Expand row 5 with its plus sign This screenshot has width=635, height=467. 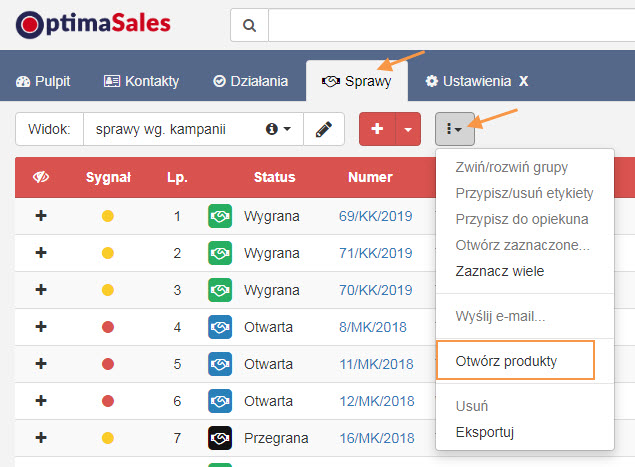(41, 364)
